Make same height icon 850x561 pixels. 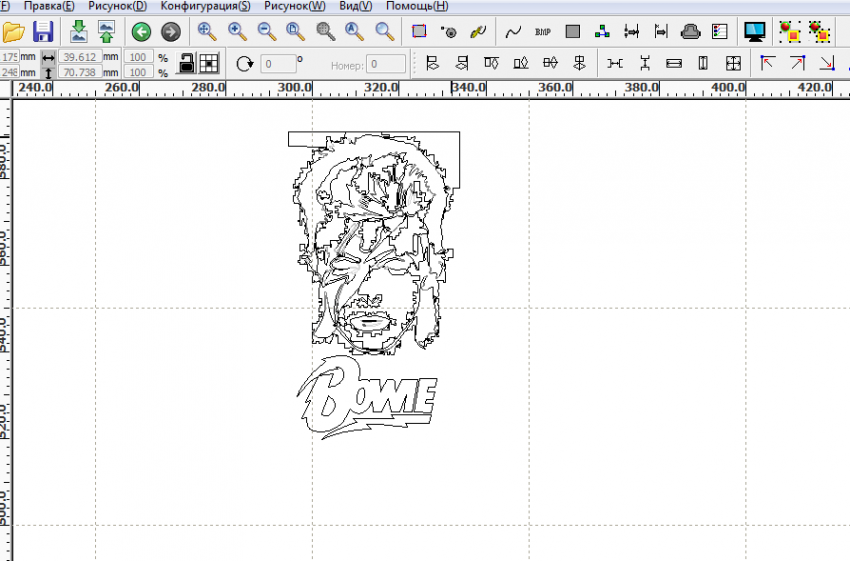703,63
